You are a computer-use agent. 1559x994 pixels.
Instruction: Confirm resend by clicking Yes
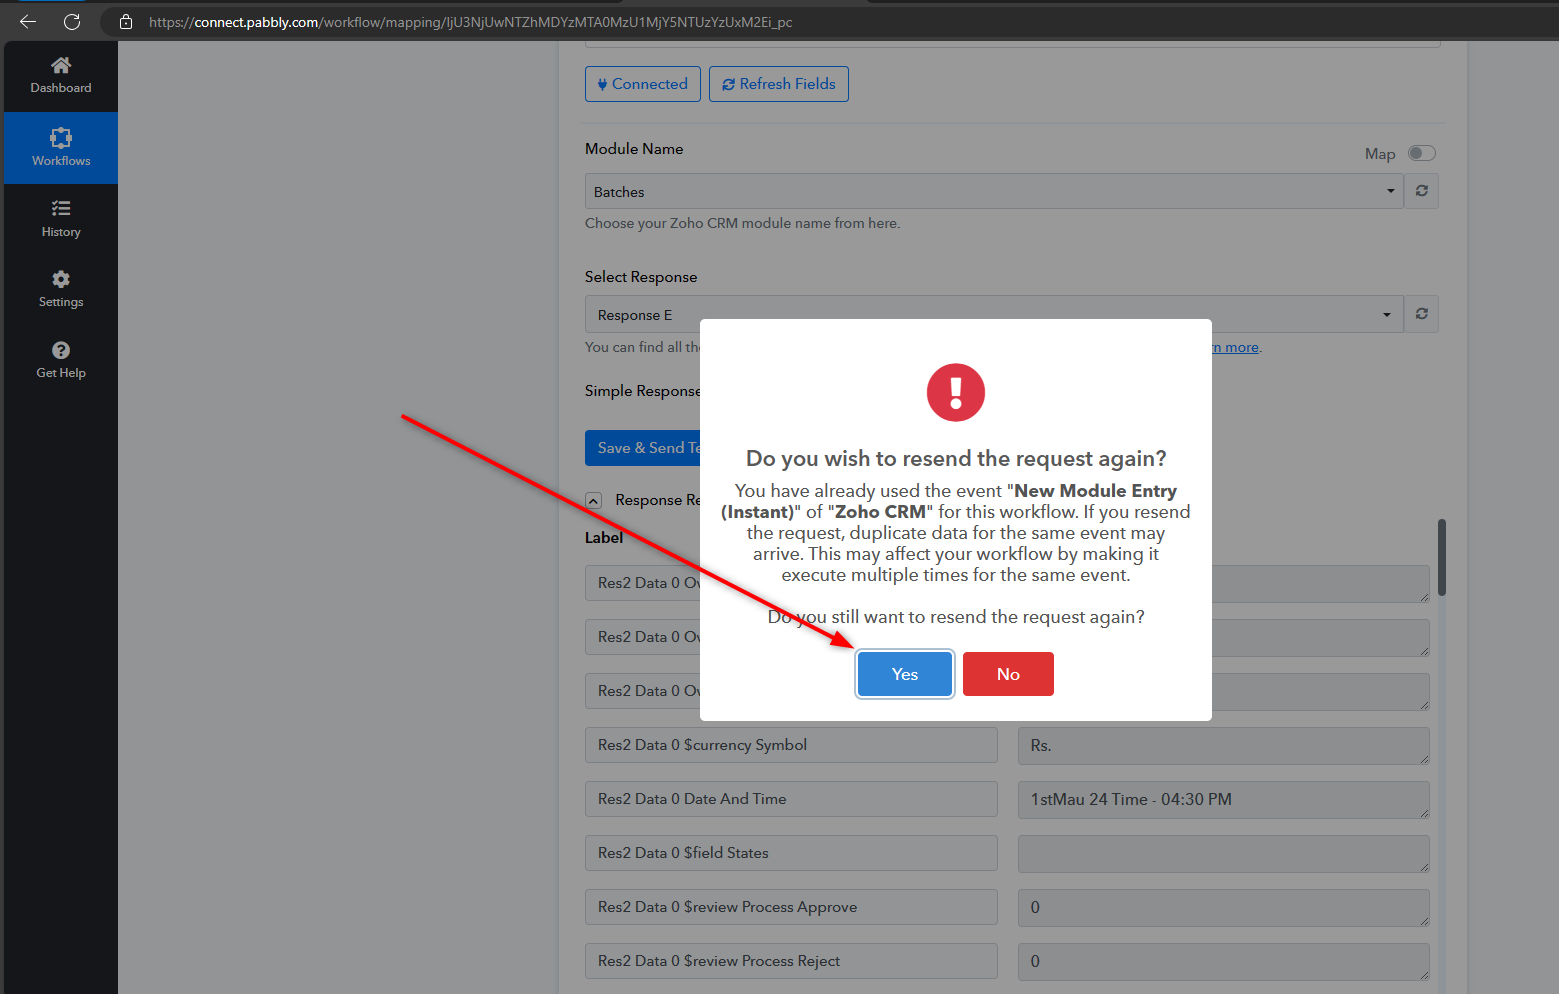(x=905, y=674)
